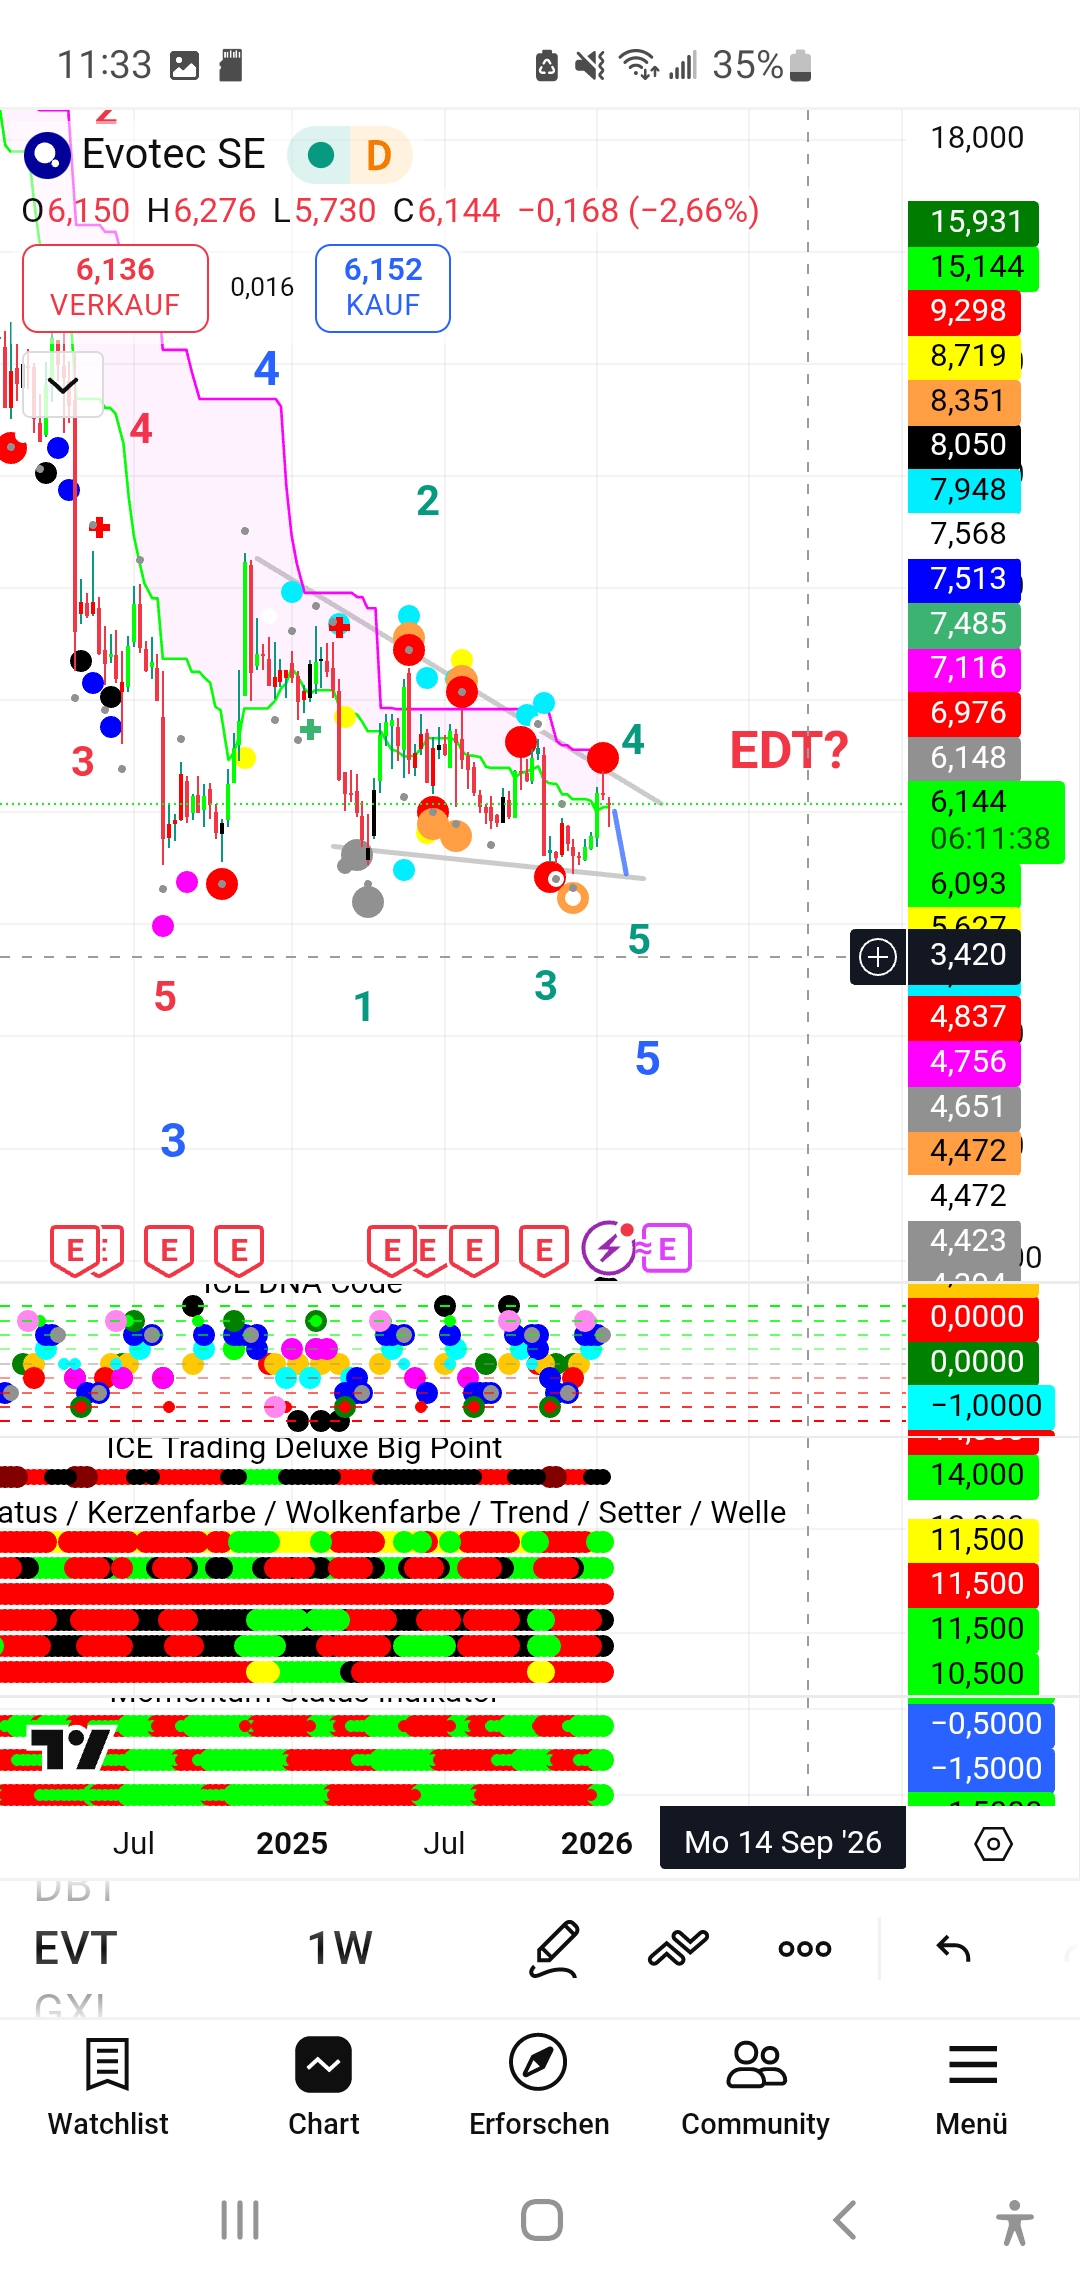
Task: Open the pencil drawing tools
Action: (555, 1948)
